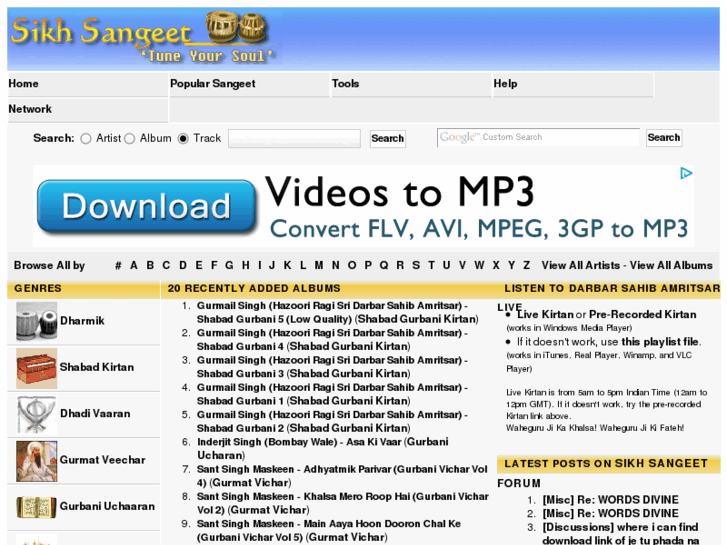The image size is (727, 545).
Task: Open second '[Misc] Re: WORDS DIVINE' post
Action: pos(611,514)
